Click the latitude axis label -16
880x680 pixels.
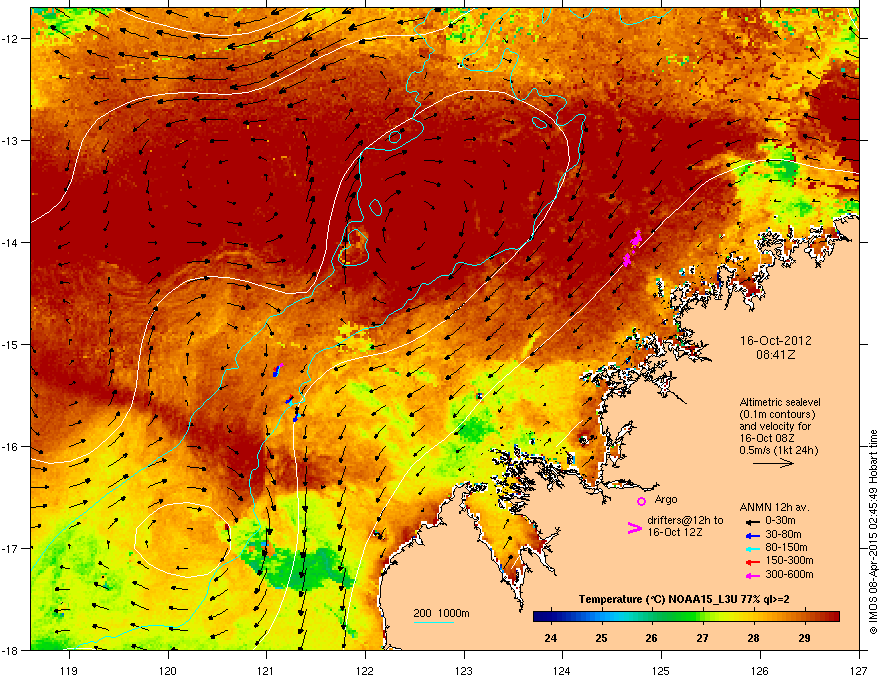click(11, 446)
